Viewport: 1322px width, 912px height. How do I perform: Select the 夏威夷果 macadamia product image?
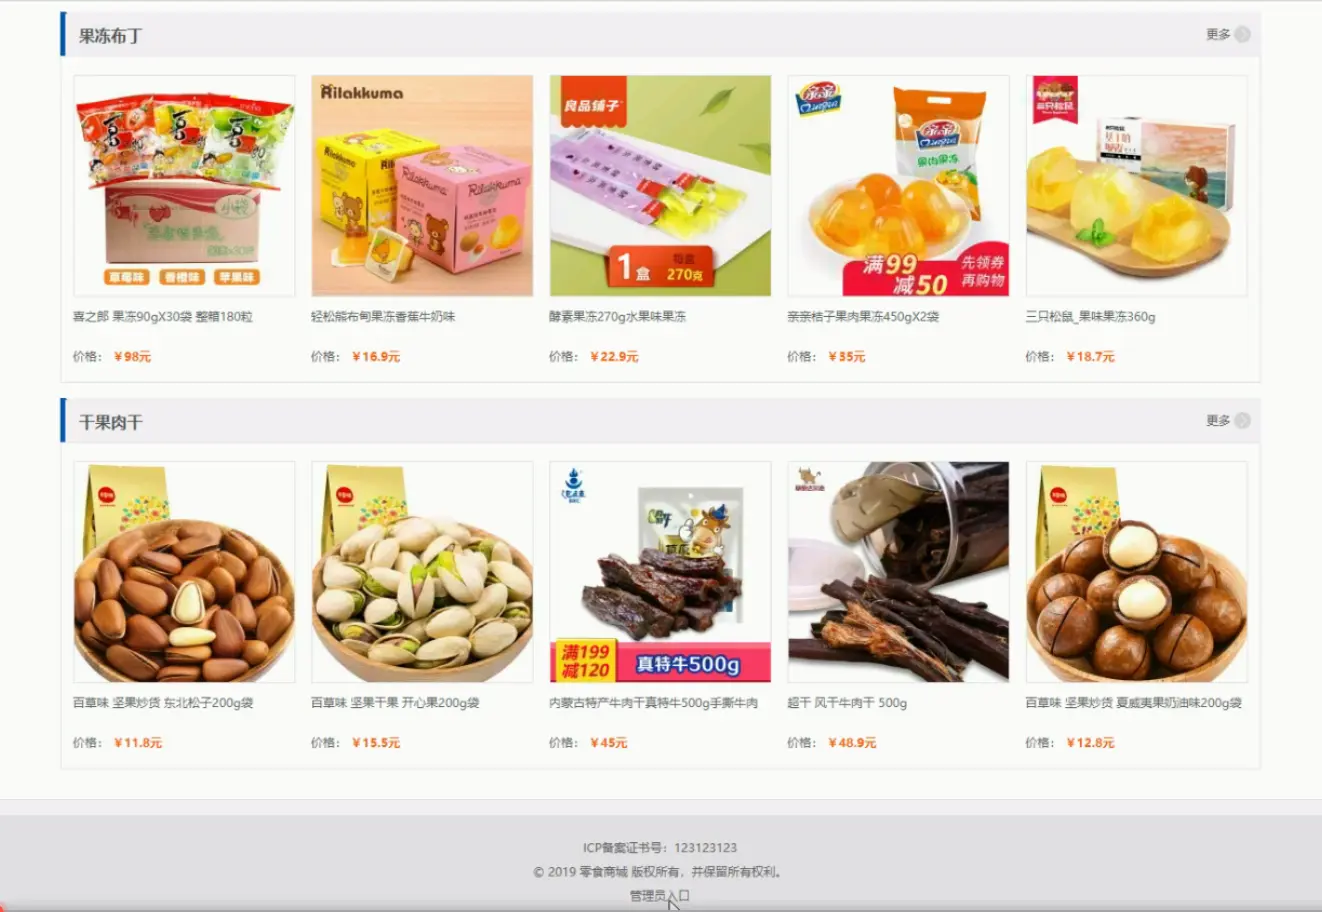point(1136,572)
